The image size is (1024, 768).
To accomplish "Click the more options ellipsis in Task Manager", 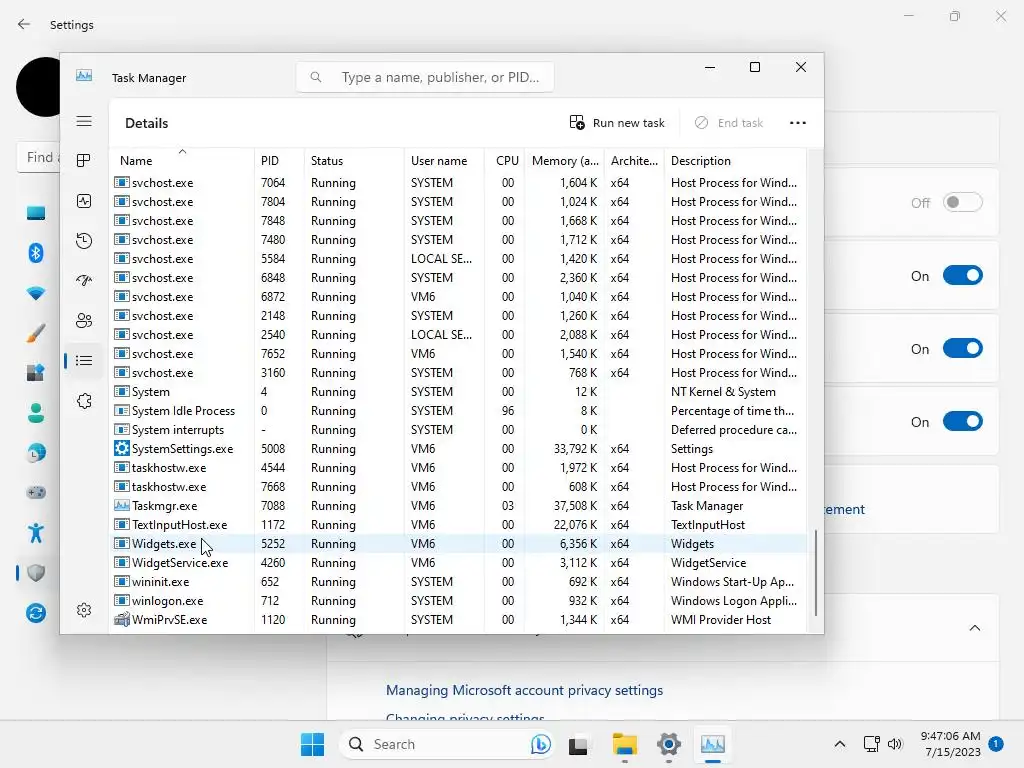I will (x=797, y=123).
